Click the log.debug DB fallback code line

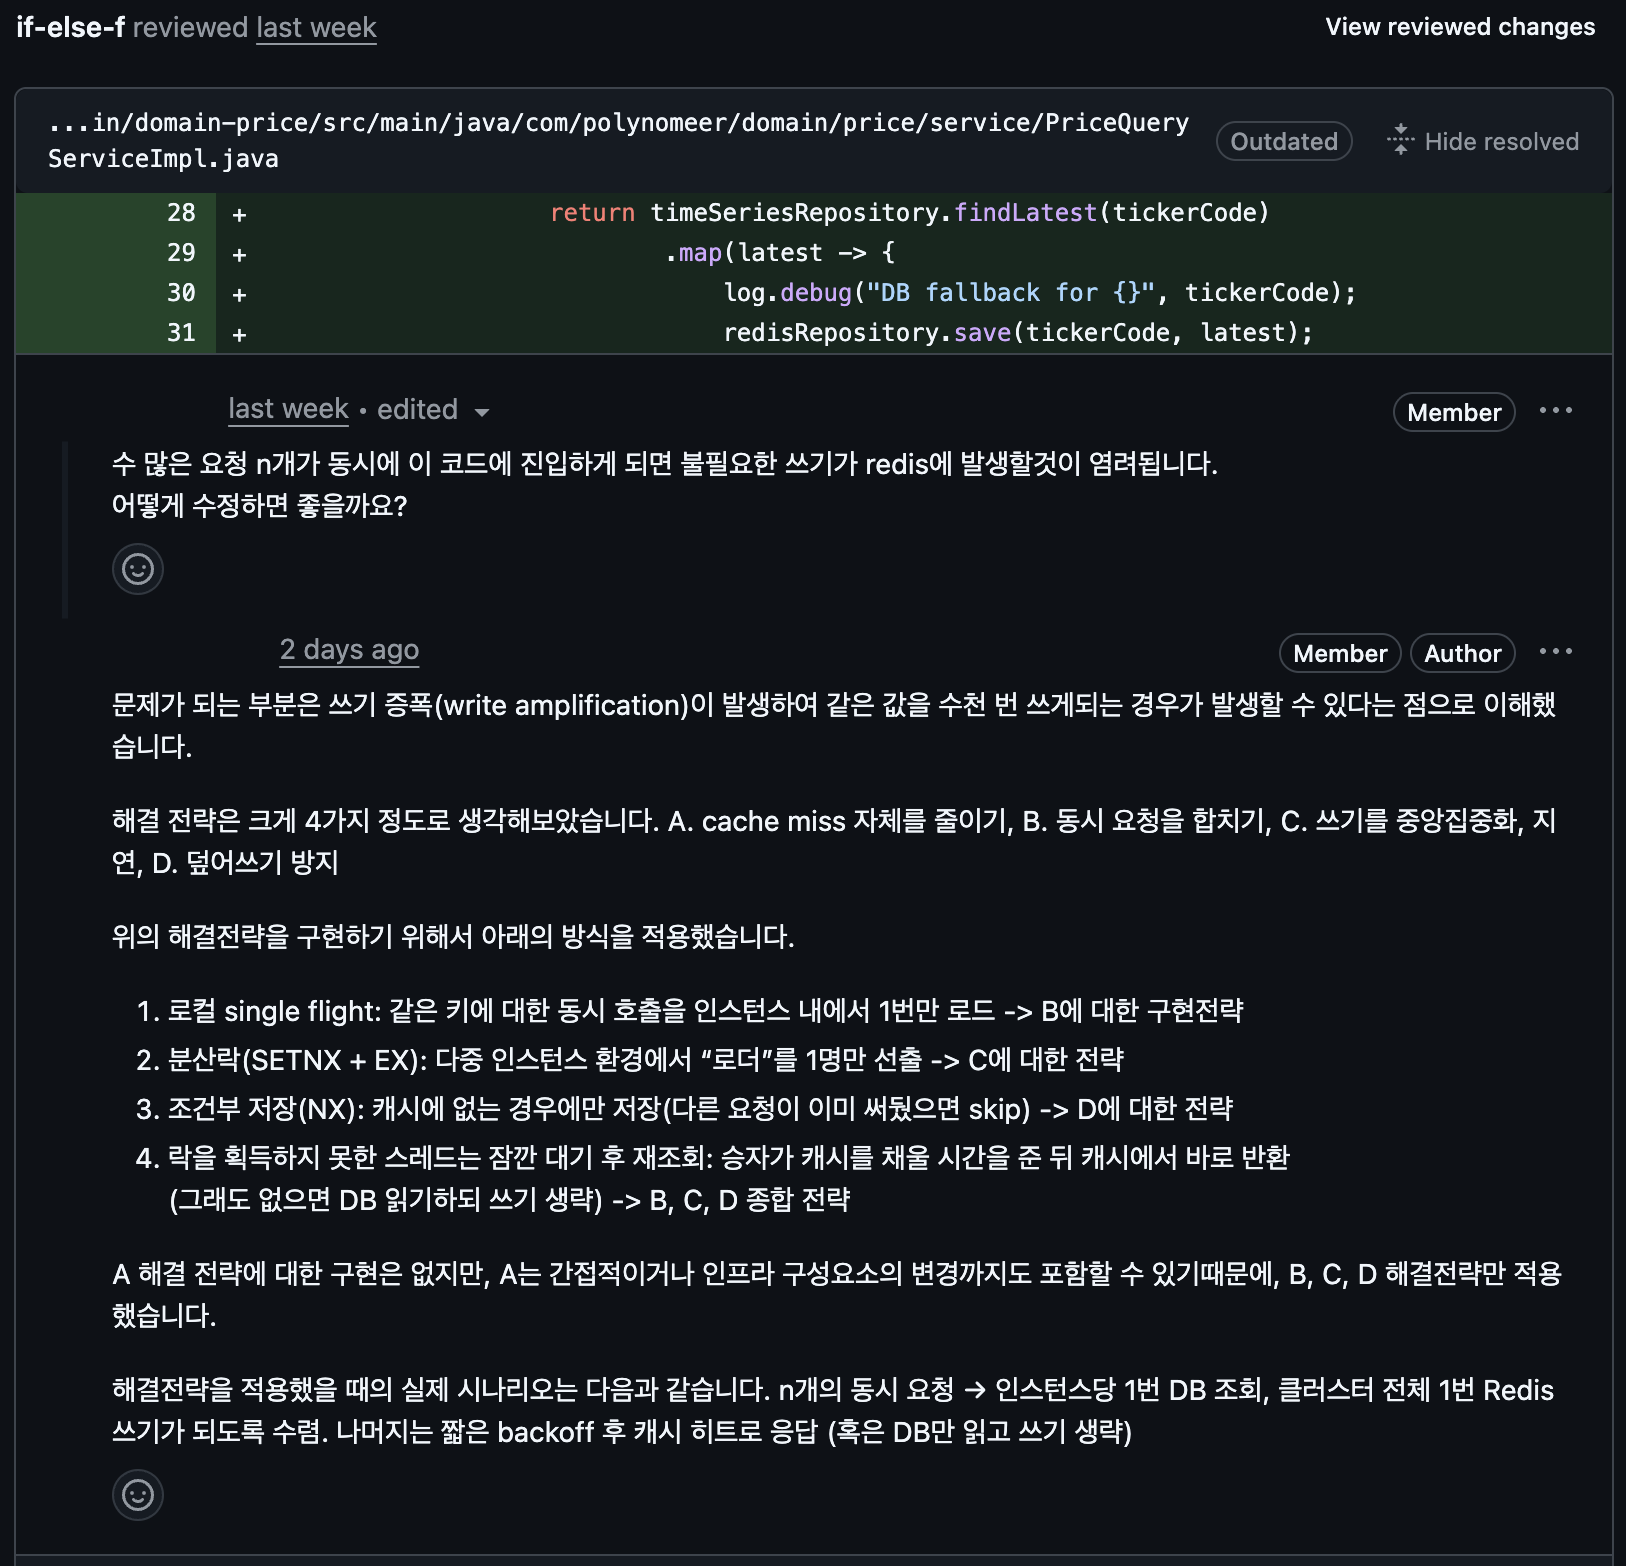1040,293
